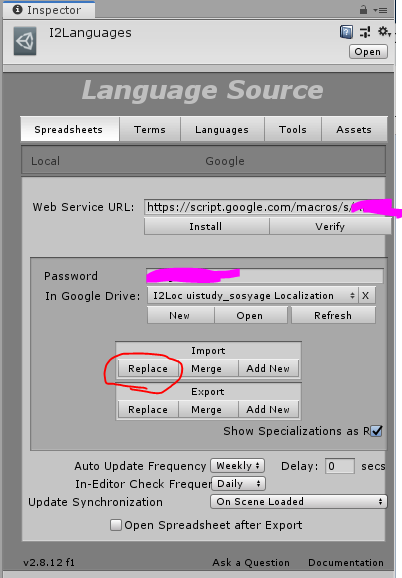Click Export Merge button

[208, 410]
